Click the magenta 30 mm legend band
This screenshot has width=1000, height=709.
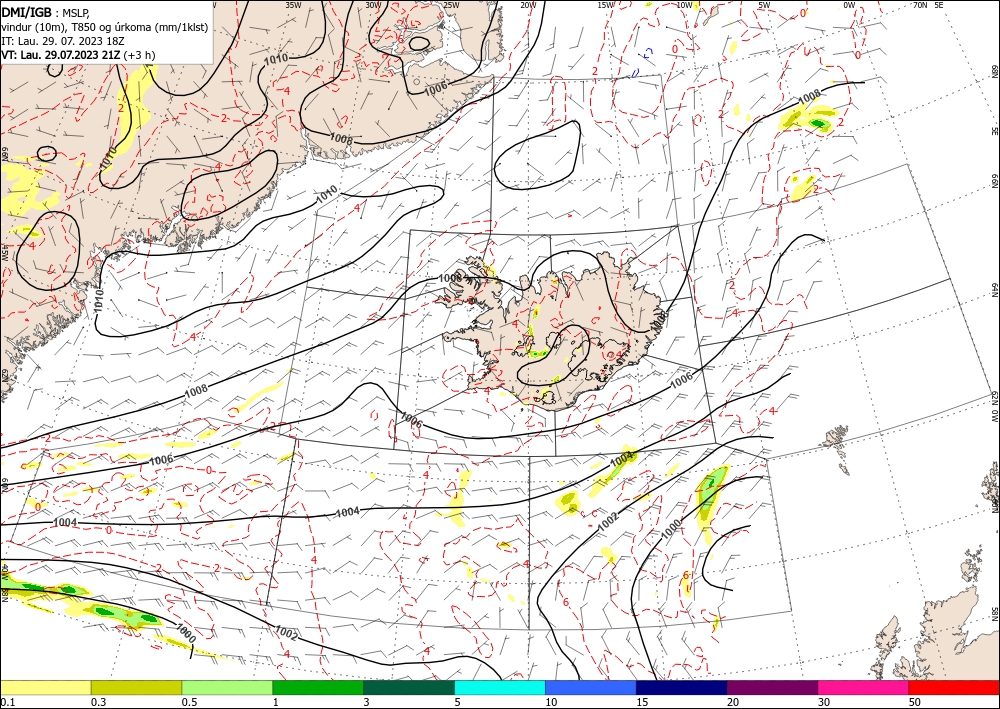tap(864, 687)
